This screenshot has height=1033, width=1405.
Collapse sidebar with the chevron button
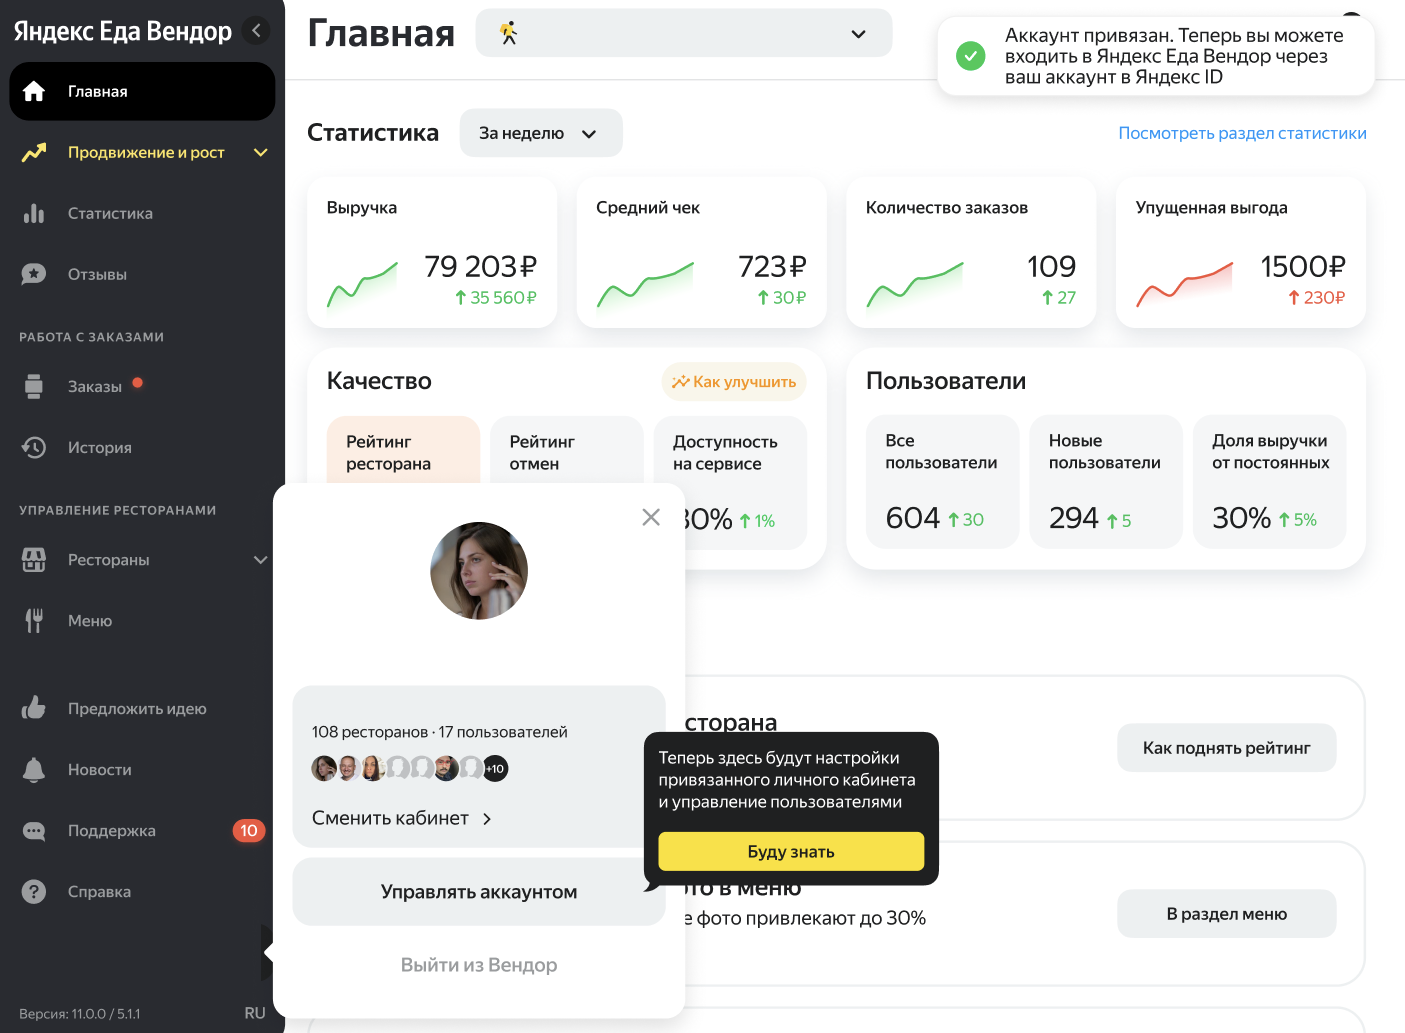coord(256,31)
